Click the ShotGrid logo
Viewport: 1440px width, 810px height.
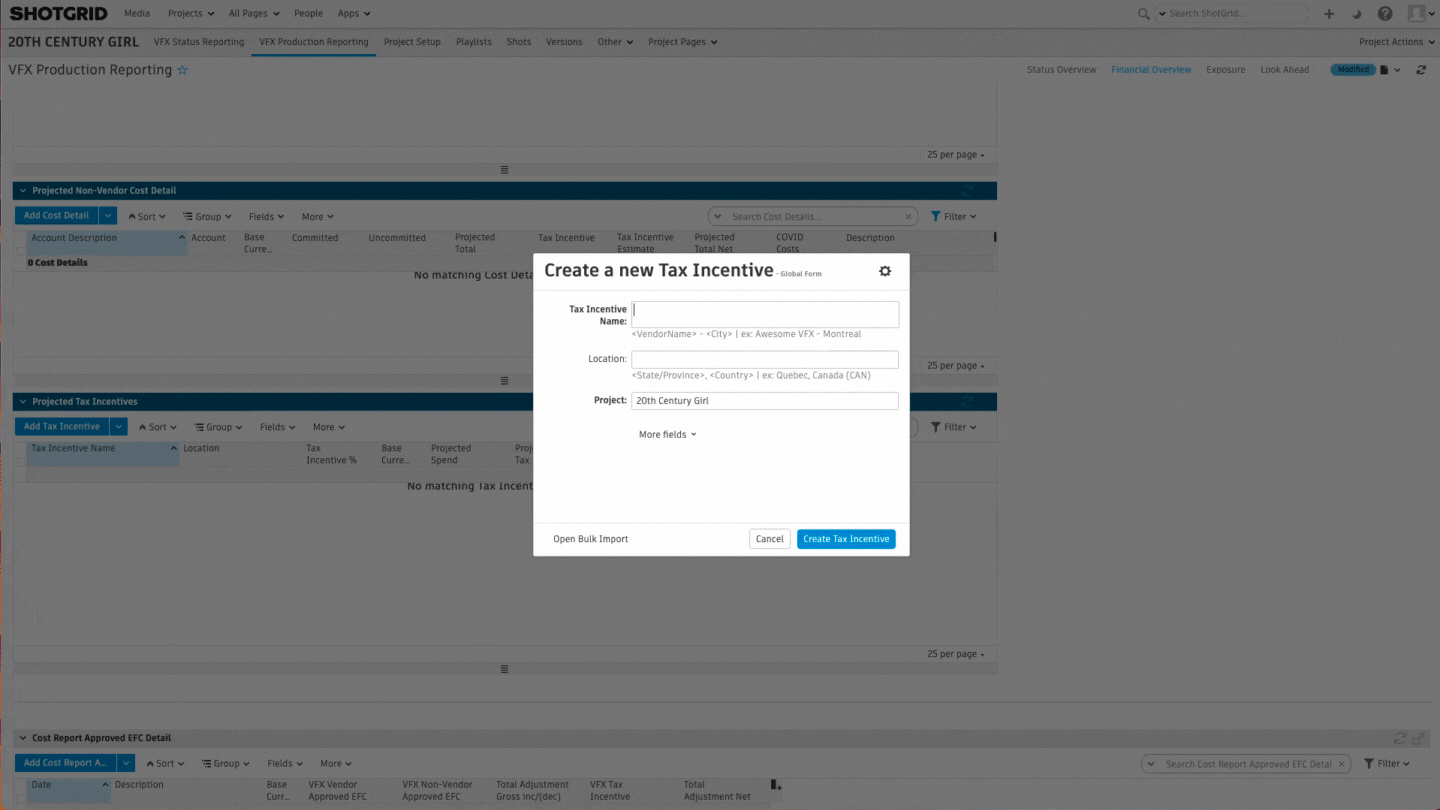[59, 14]
